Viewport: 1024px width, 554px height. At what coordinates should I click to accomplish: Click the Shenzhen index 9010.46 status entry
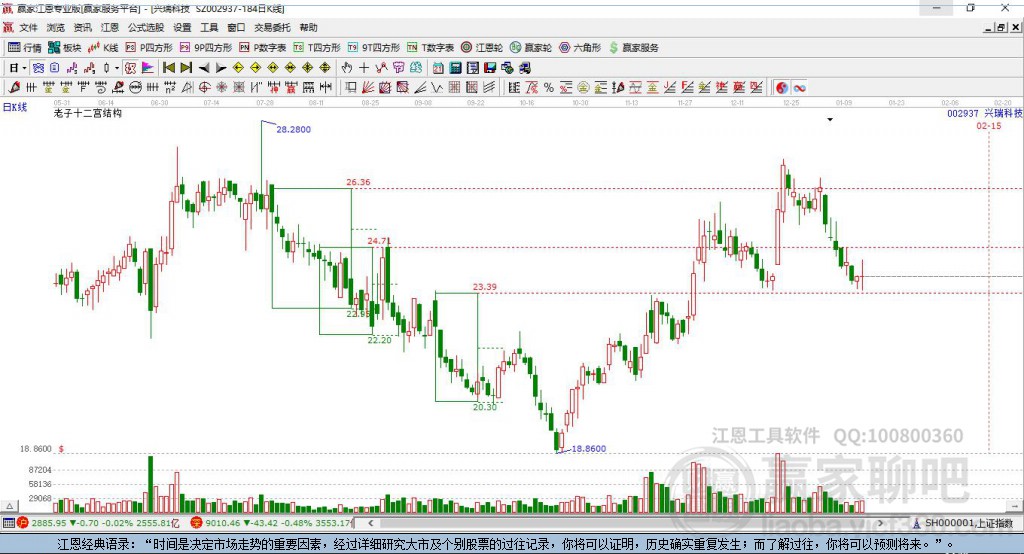[271, 523]
